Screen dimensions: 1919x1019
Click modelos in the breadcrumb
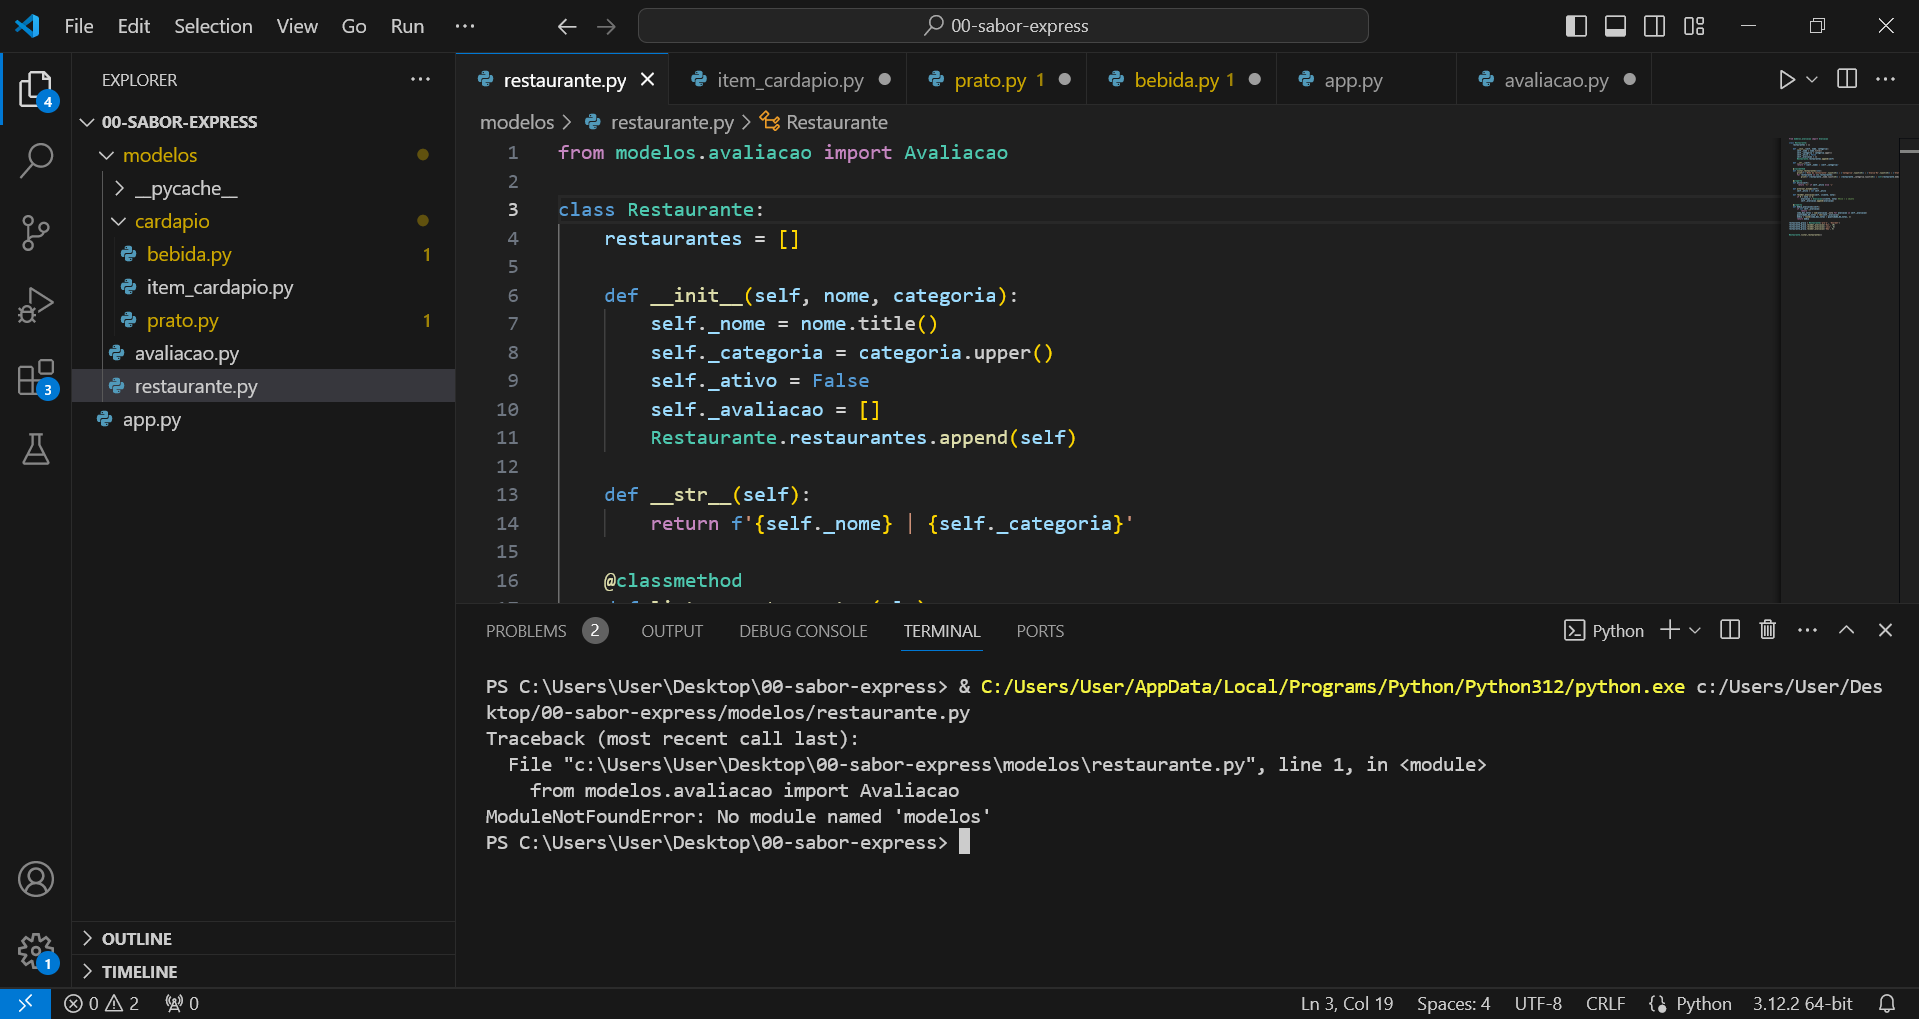(516, 122)
